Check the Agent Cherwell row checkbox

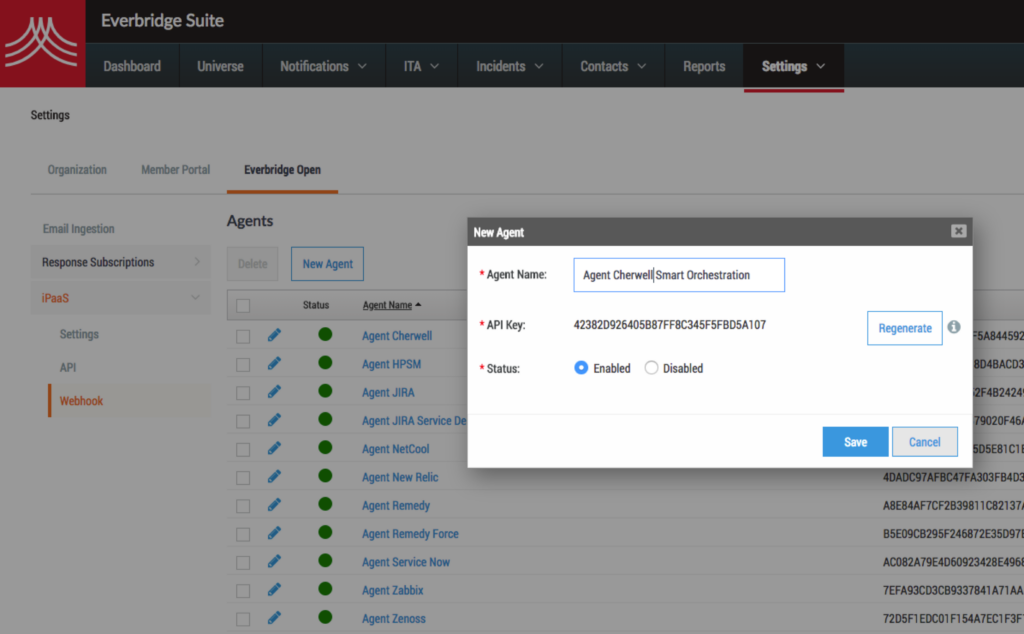coord(243,336)
